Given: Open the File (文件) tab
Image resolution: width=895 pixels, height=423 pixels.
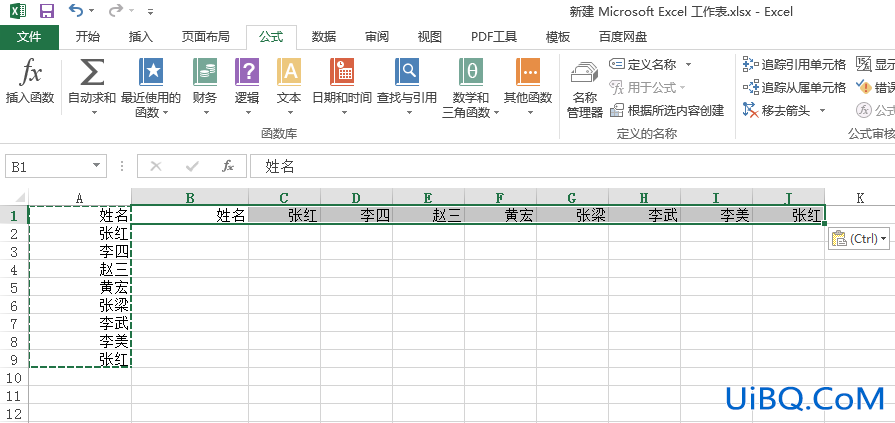Looking at the screenshot, I should 29,37.
